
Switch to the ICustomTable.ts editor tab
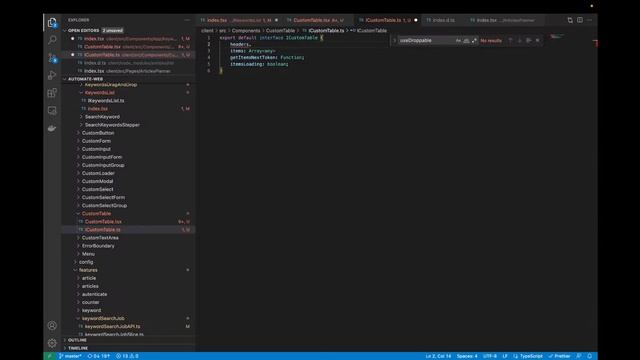pyautogui.click(x=388, y=20)
